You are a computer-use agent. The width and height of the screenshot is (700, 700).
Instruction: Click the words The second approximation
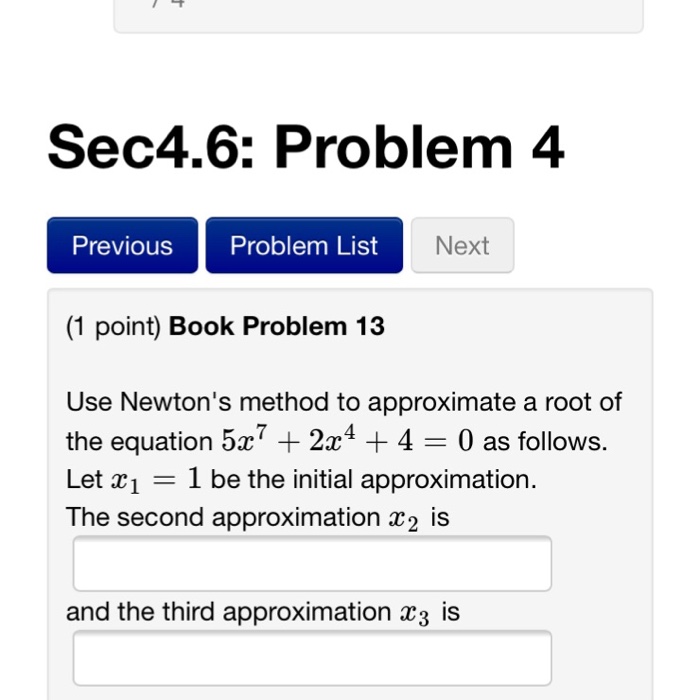coord(222,518)
